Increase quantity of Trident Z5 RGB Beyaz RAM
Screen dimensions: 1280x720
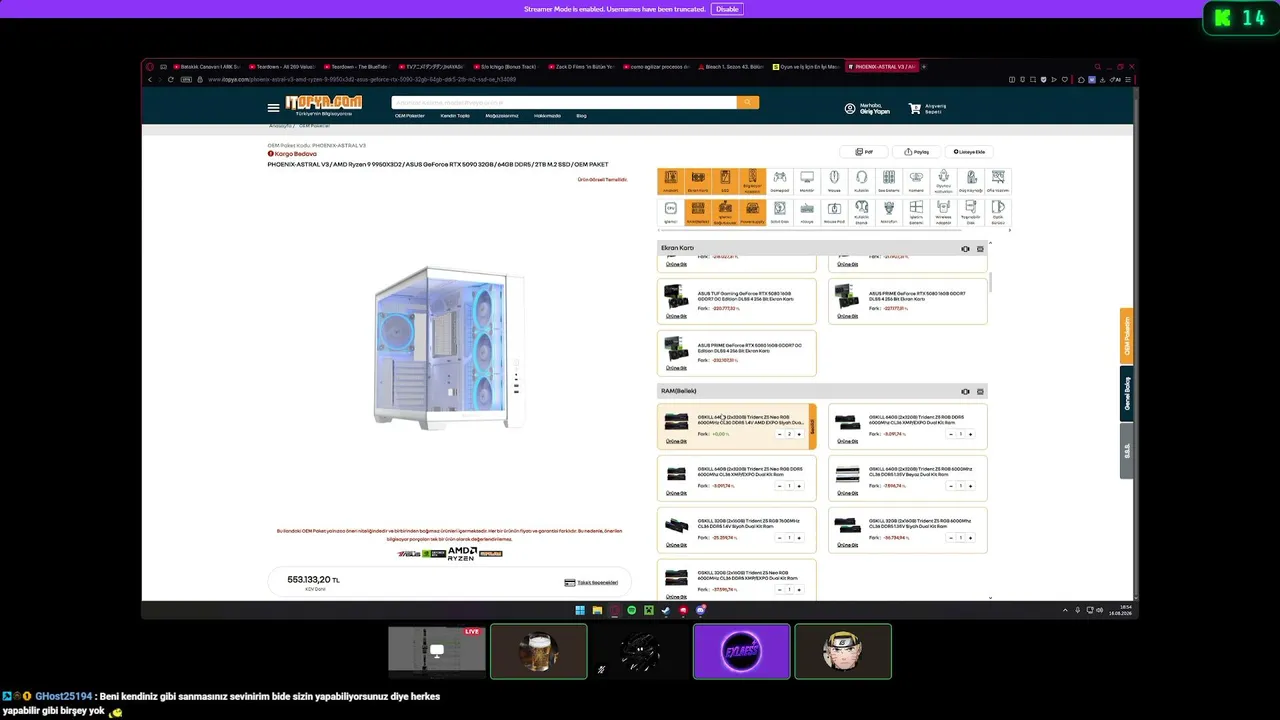click(x=970, y=486)
